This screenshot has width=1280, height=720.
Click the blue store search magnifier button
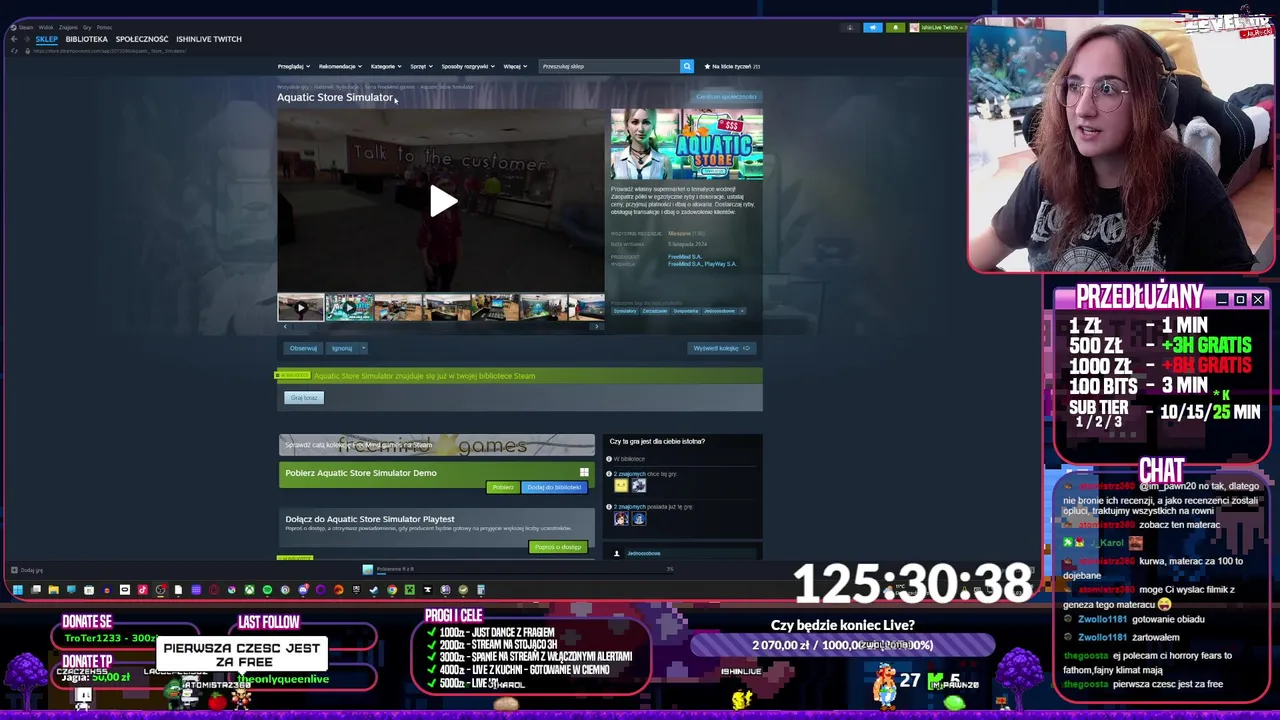[x=686, y=66]
